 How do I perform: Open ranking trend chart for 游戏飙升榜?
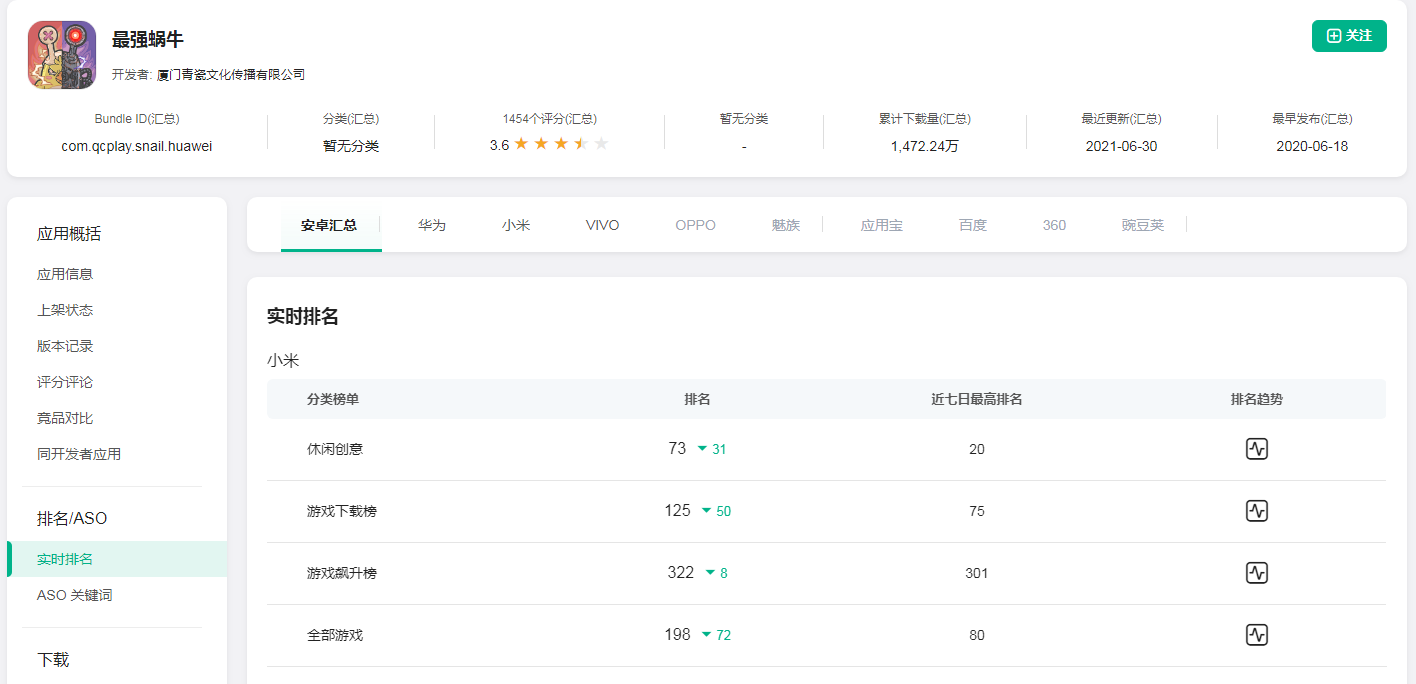(x=1256, y=573)
